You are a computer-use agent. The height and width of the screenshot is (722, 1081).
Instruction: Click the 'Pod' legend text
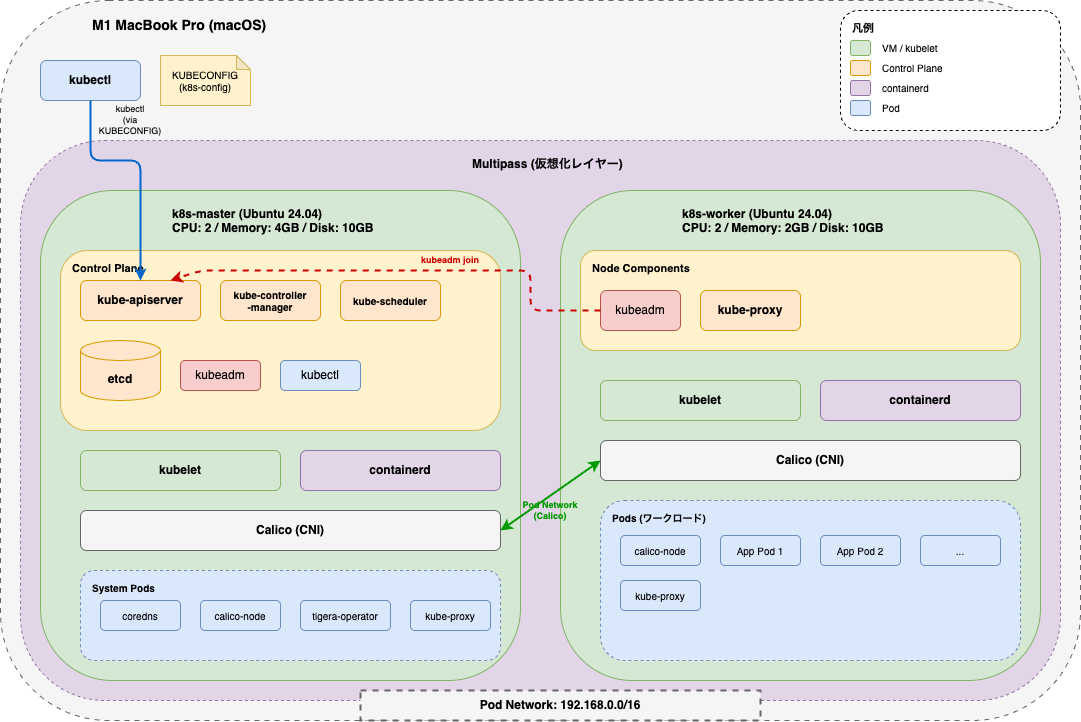tap(891, 108)
